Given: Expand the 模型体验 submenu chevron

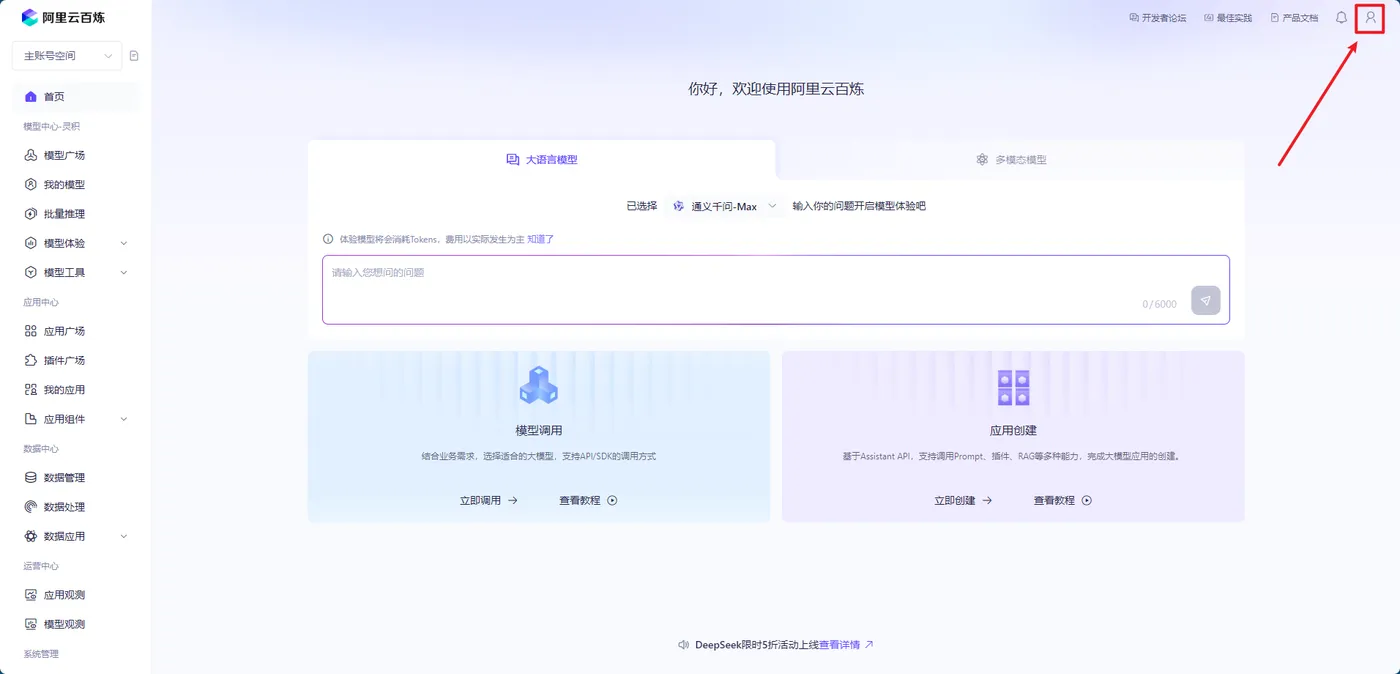Looking at the screenshot, I should pyautogui.click(x=124, y=243).
